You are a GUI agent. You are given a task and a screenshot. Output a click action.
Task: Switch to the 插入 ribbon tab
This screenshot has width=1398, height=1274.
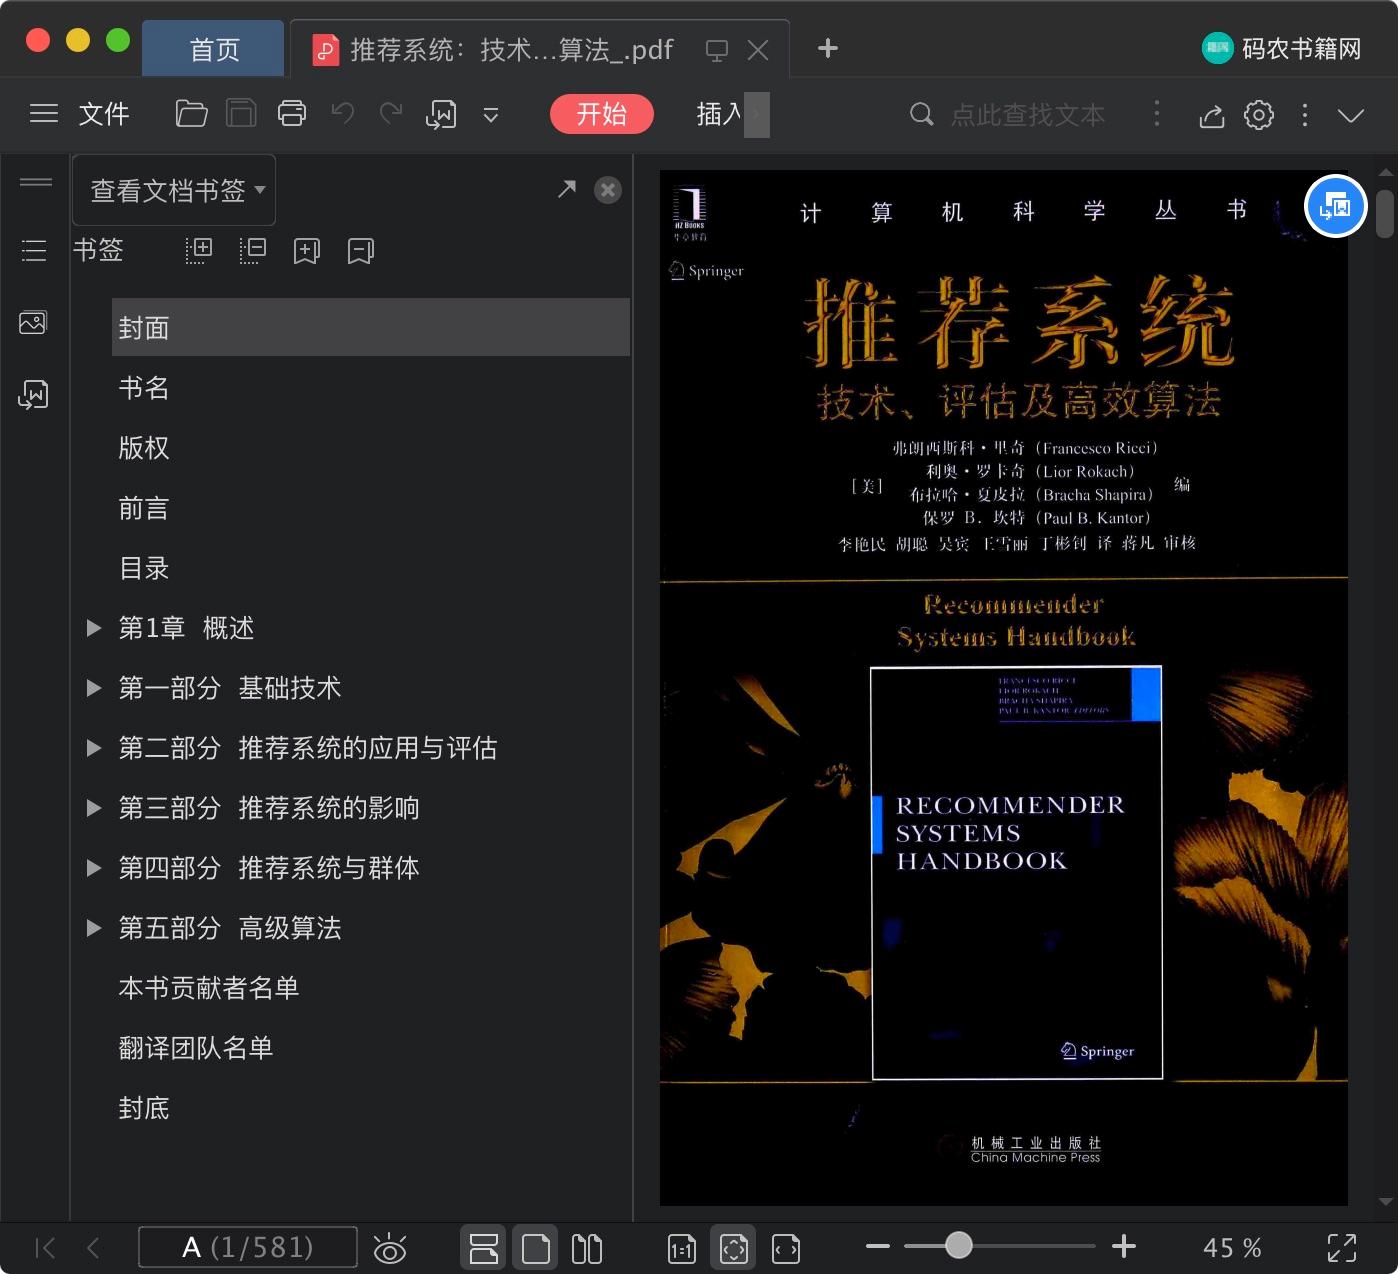coord(719,114)
